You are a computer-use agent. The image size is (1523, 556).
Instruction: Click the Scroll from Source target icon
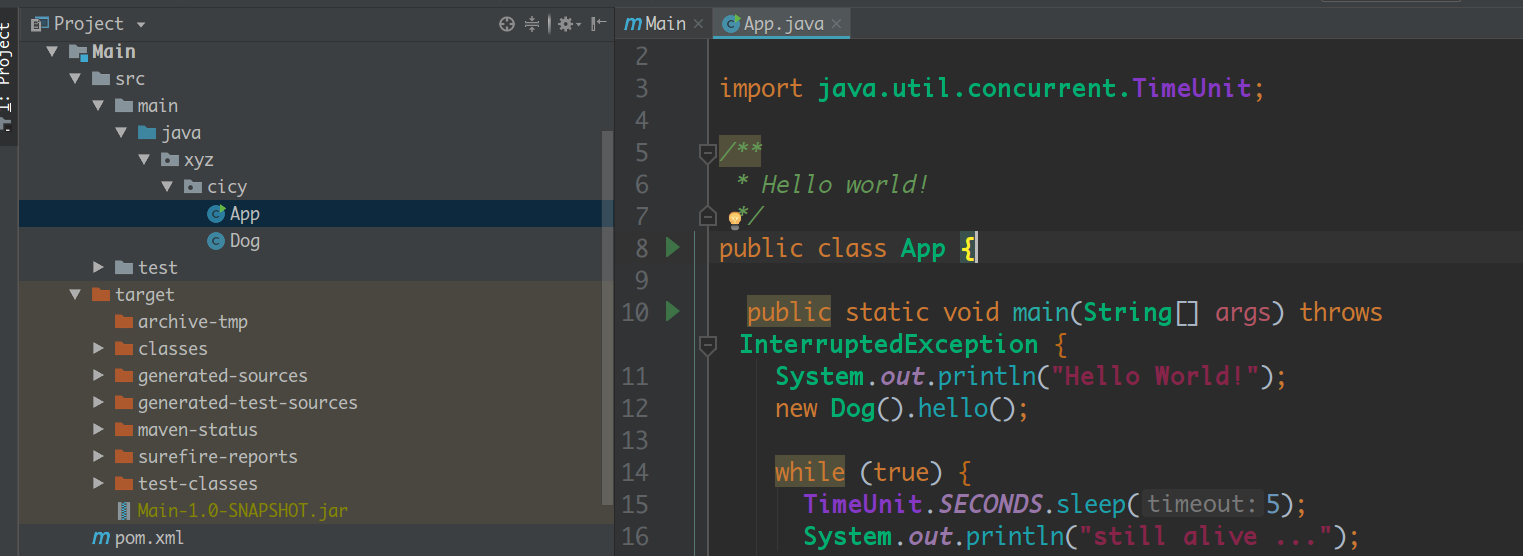tap(507, 24)
